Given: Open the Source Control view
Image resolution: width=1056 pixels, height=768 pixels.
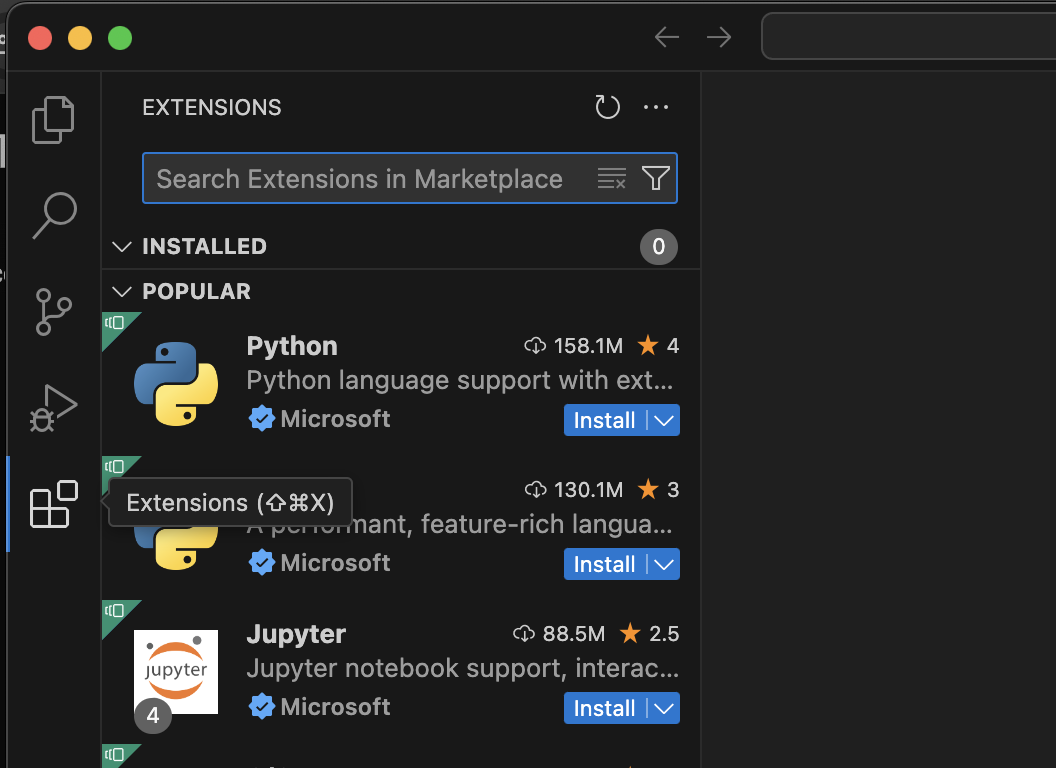Looking at the screenshot, I should (54, 312).
